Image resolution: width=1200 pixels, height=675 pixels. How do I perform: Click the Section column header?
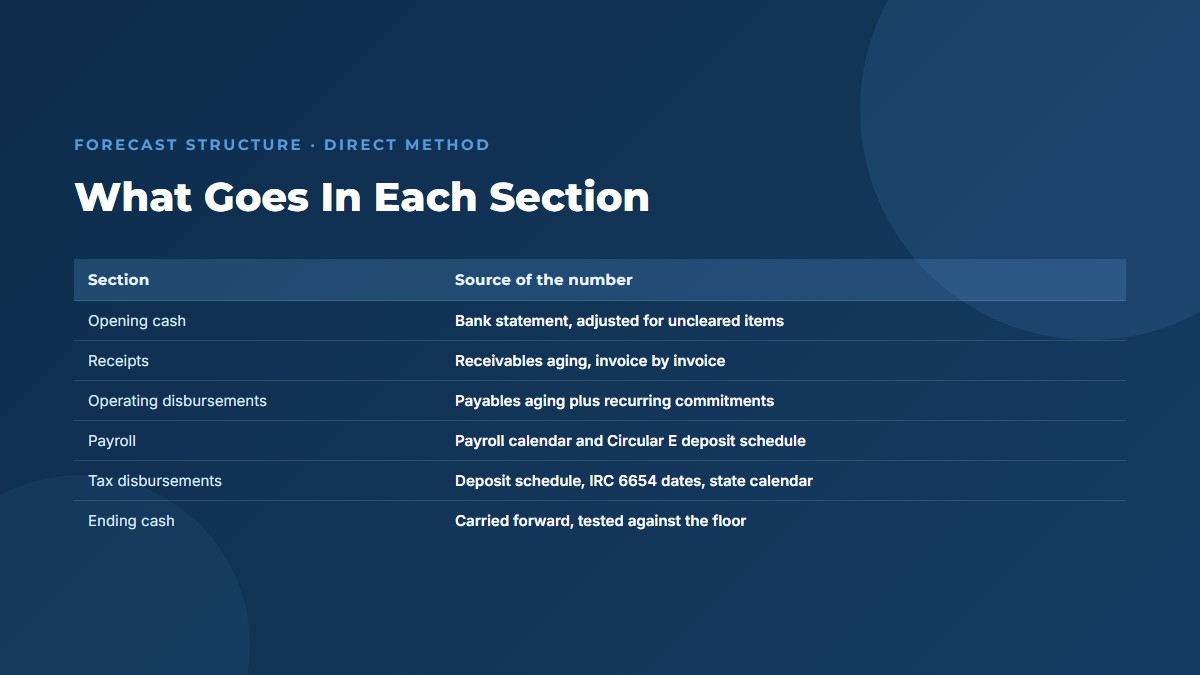118,280
